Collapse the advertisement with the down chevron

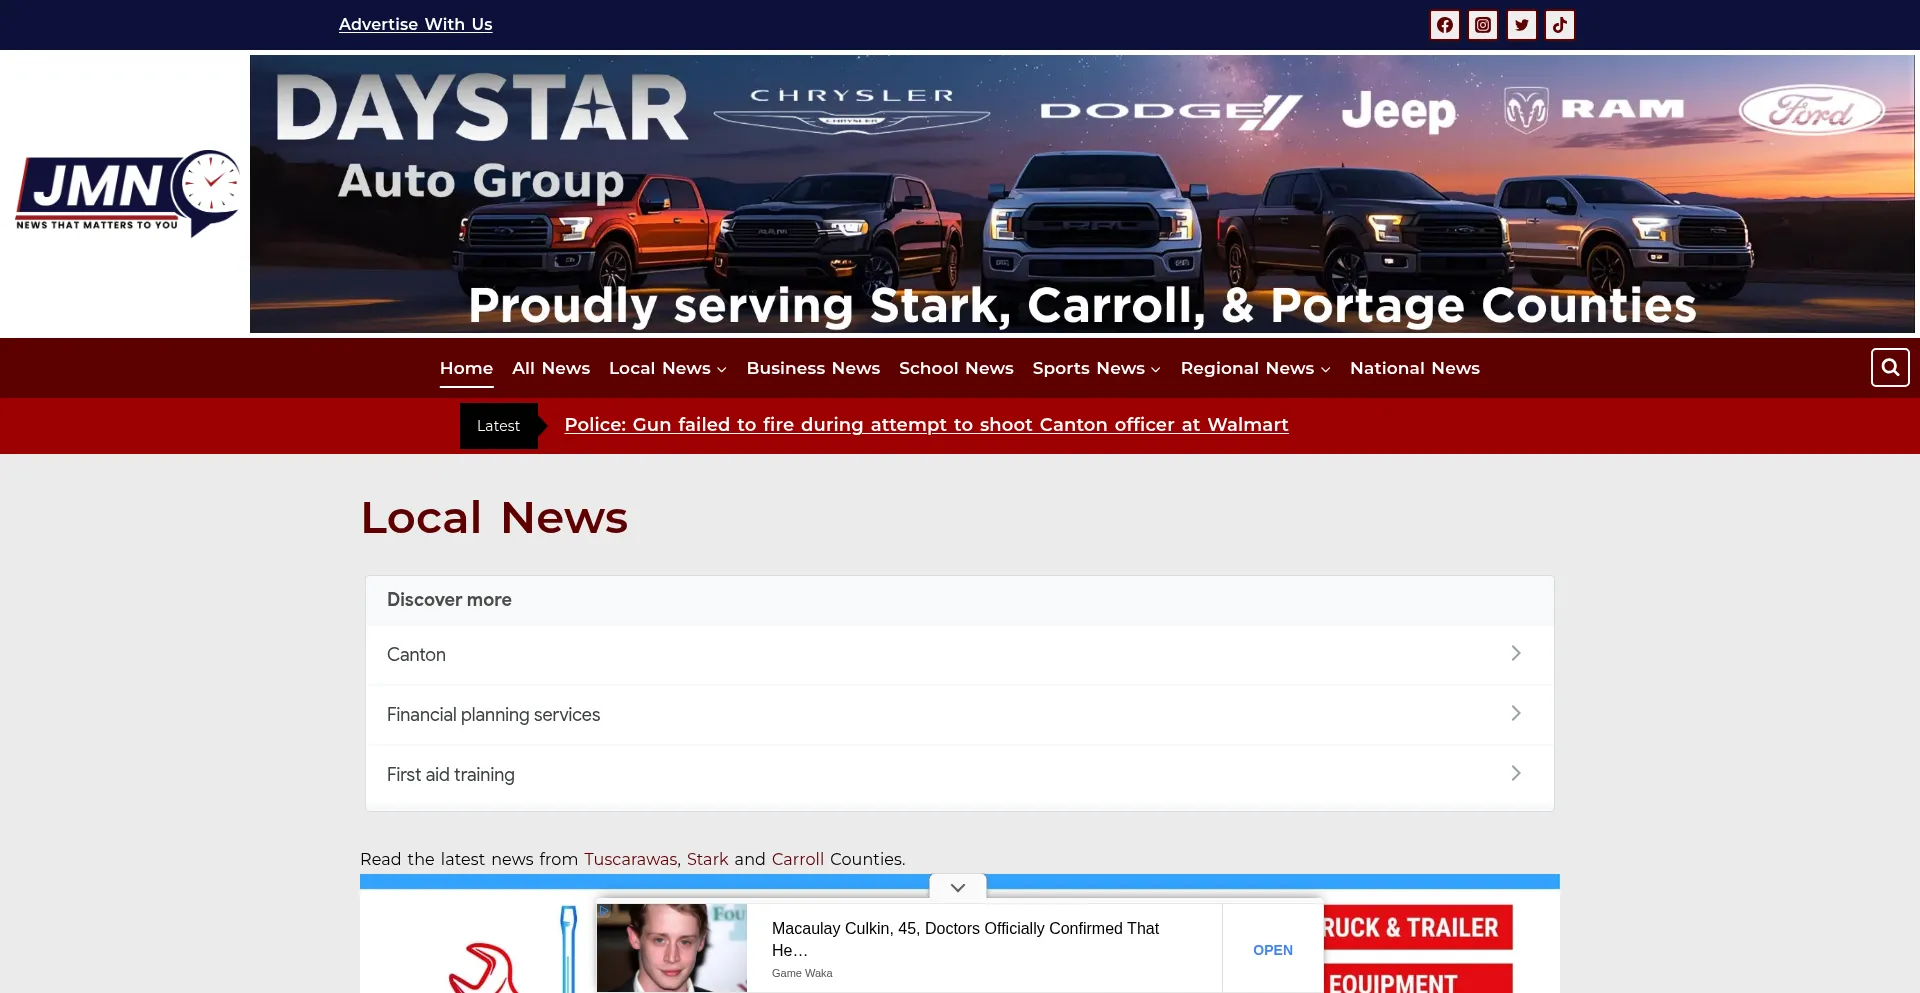click(x=957, y=886)
